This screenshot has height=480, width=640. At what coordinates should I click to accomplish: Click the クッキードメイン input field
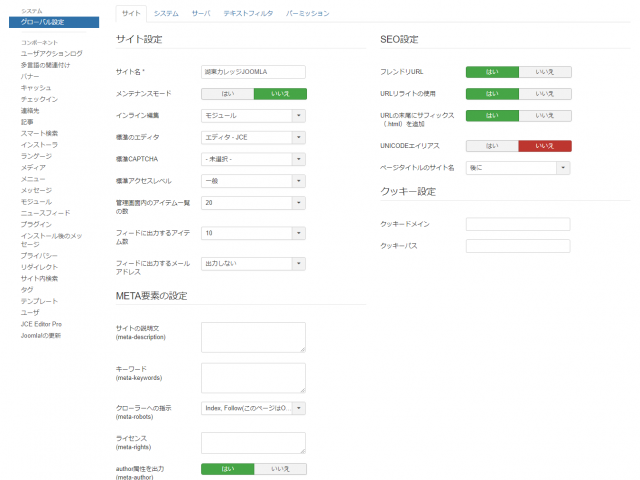point(518,224)
